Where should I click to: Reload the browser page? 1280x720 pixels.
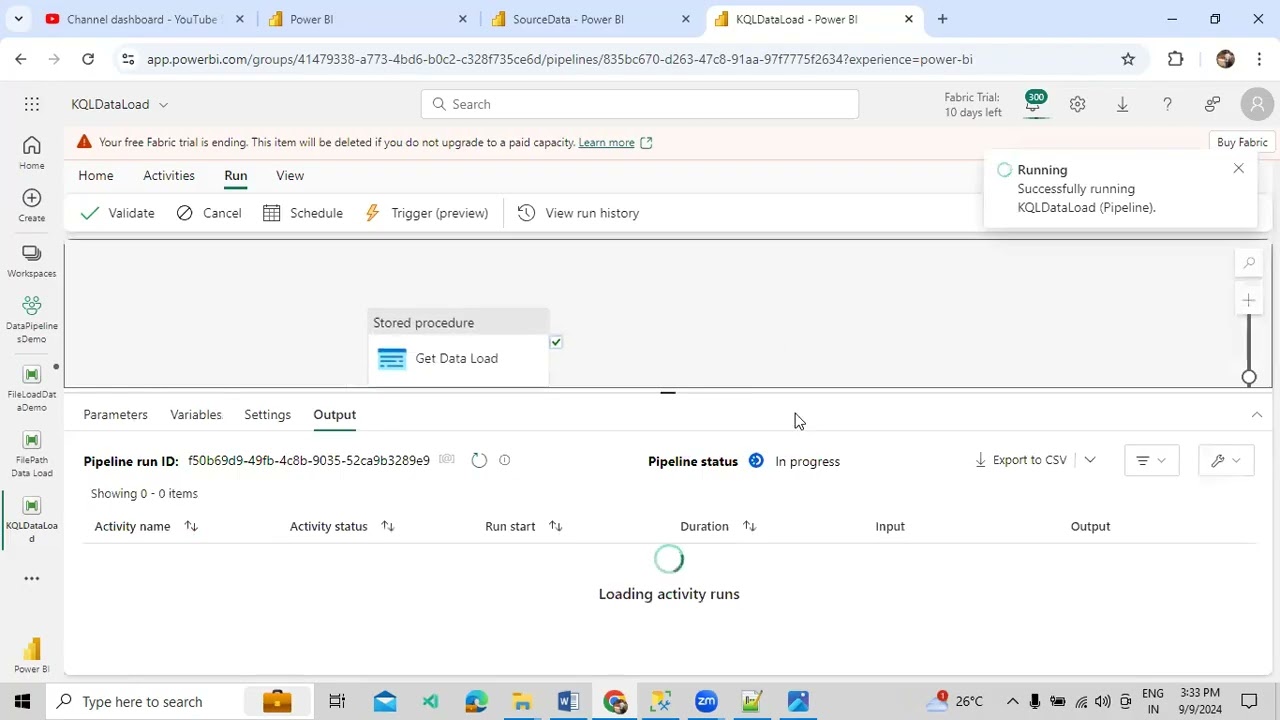(x=88, y=59)
